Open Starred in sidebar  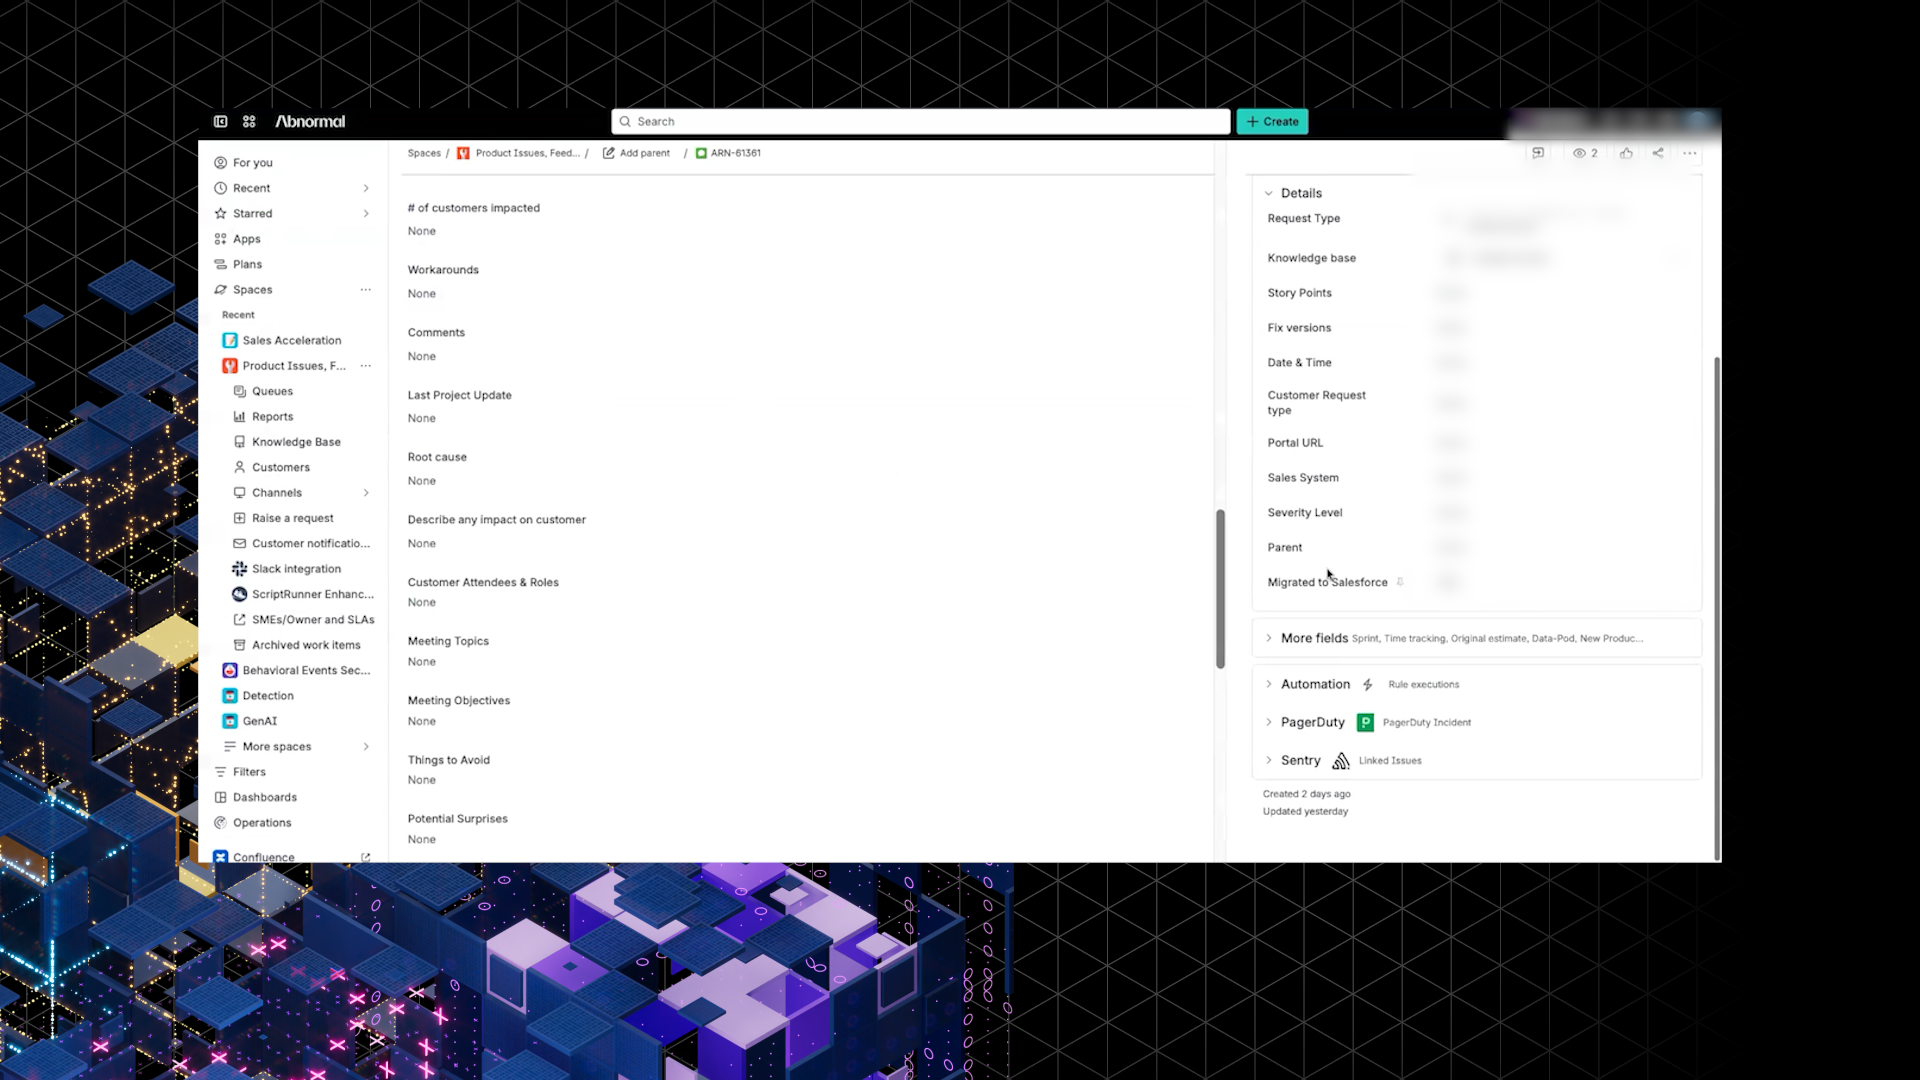pyautogui.click(x=253, y=213)
